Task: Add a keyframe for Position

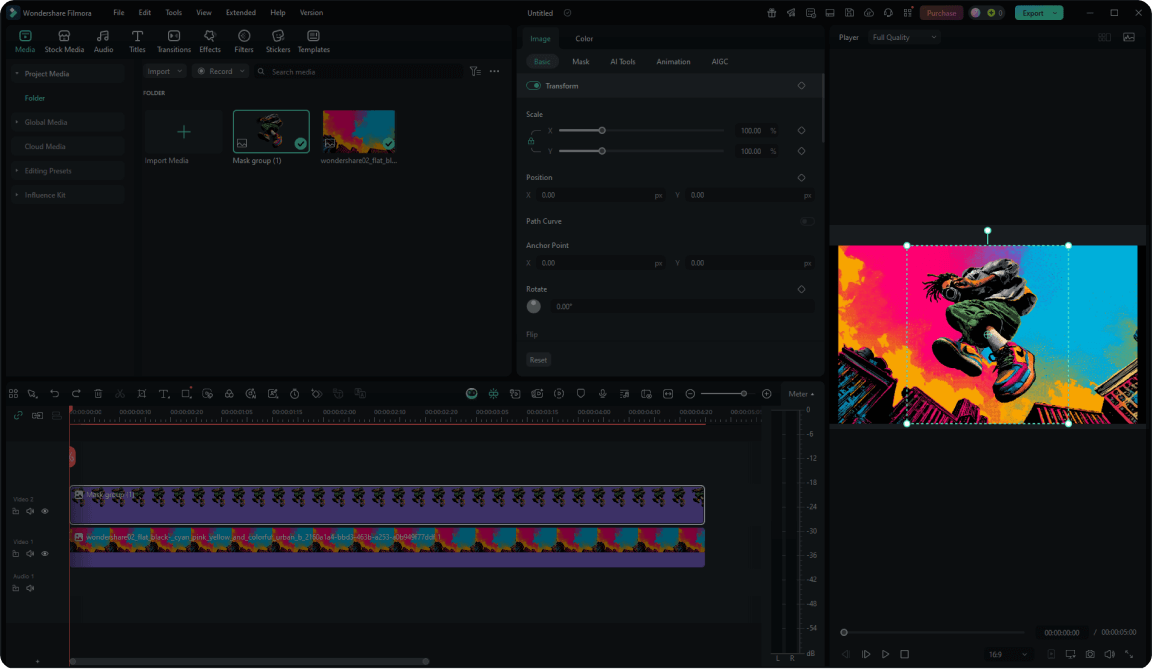Action: coord(802,178)
